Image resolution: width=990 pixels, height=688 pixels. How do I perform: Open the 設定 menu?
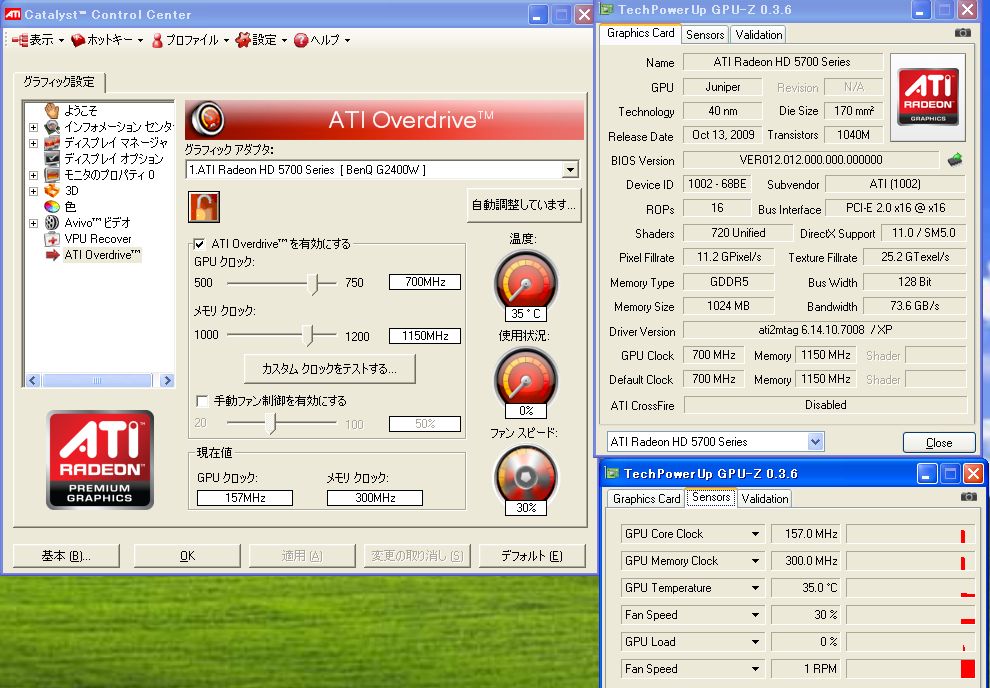tap(261, 40)
